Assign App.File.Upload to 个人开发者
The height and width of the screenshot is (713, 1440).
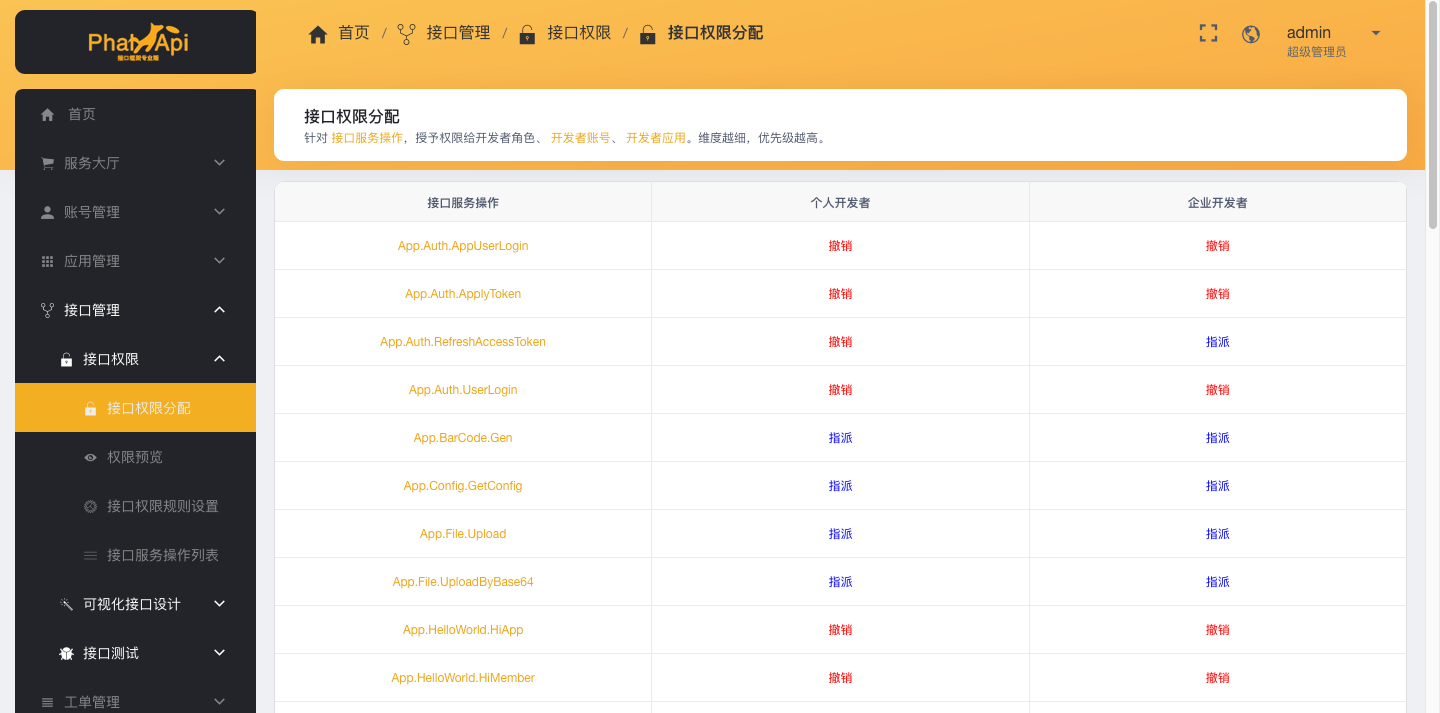tap(840, 534)
